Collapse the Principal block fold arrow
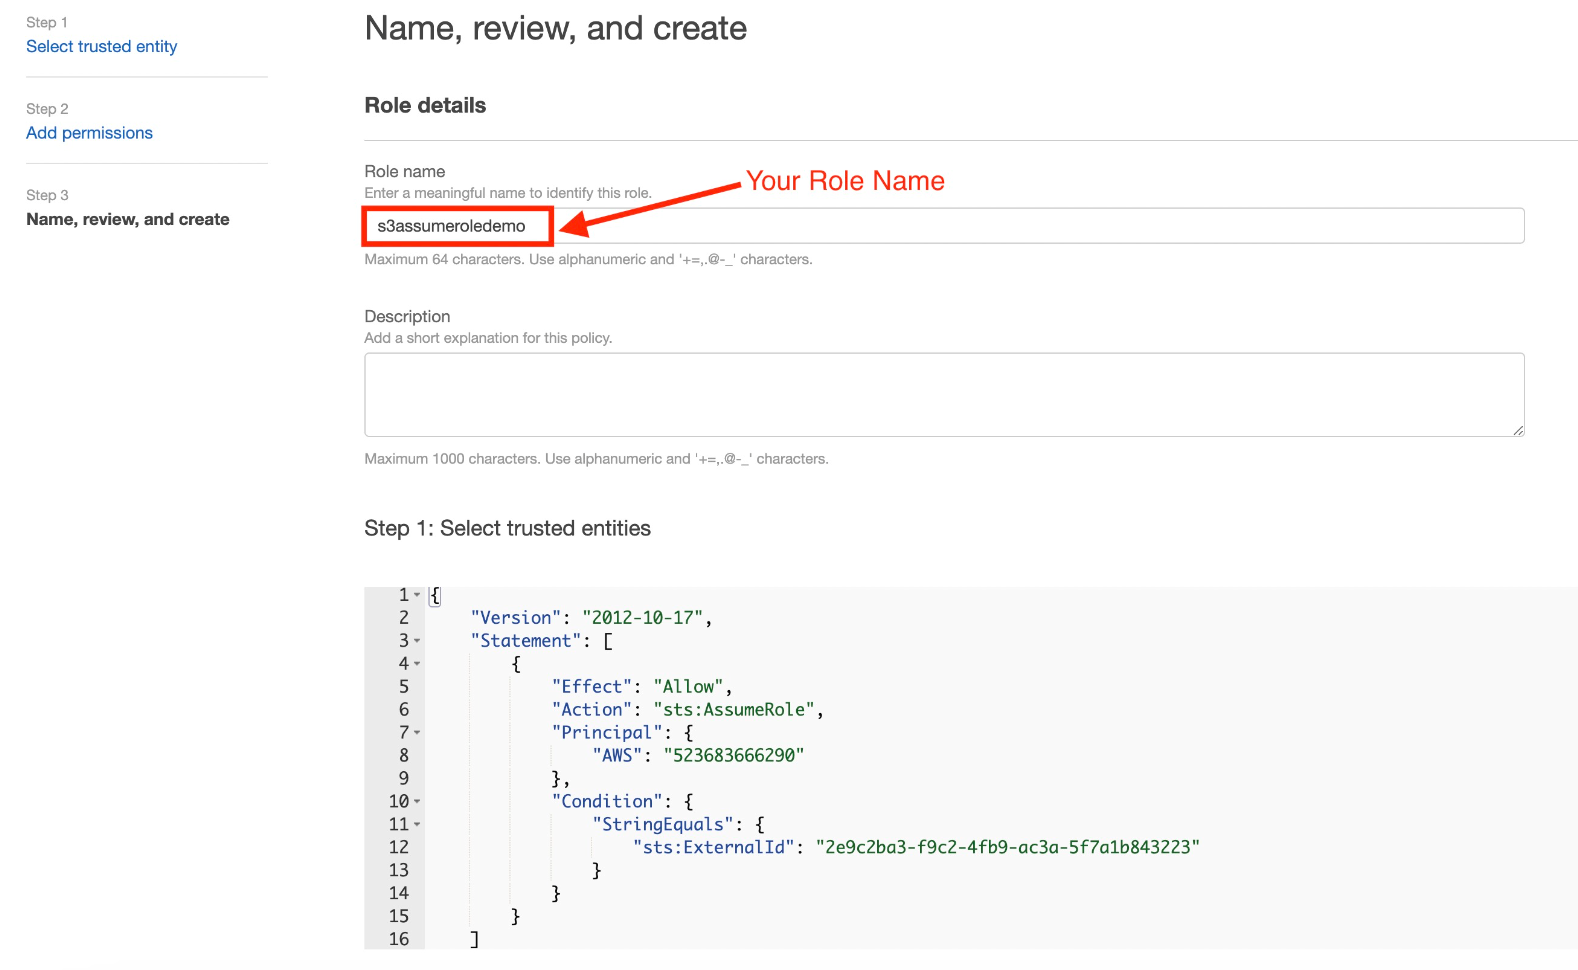 tap(417, 733)
